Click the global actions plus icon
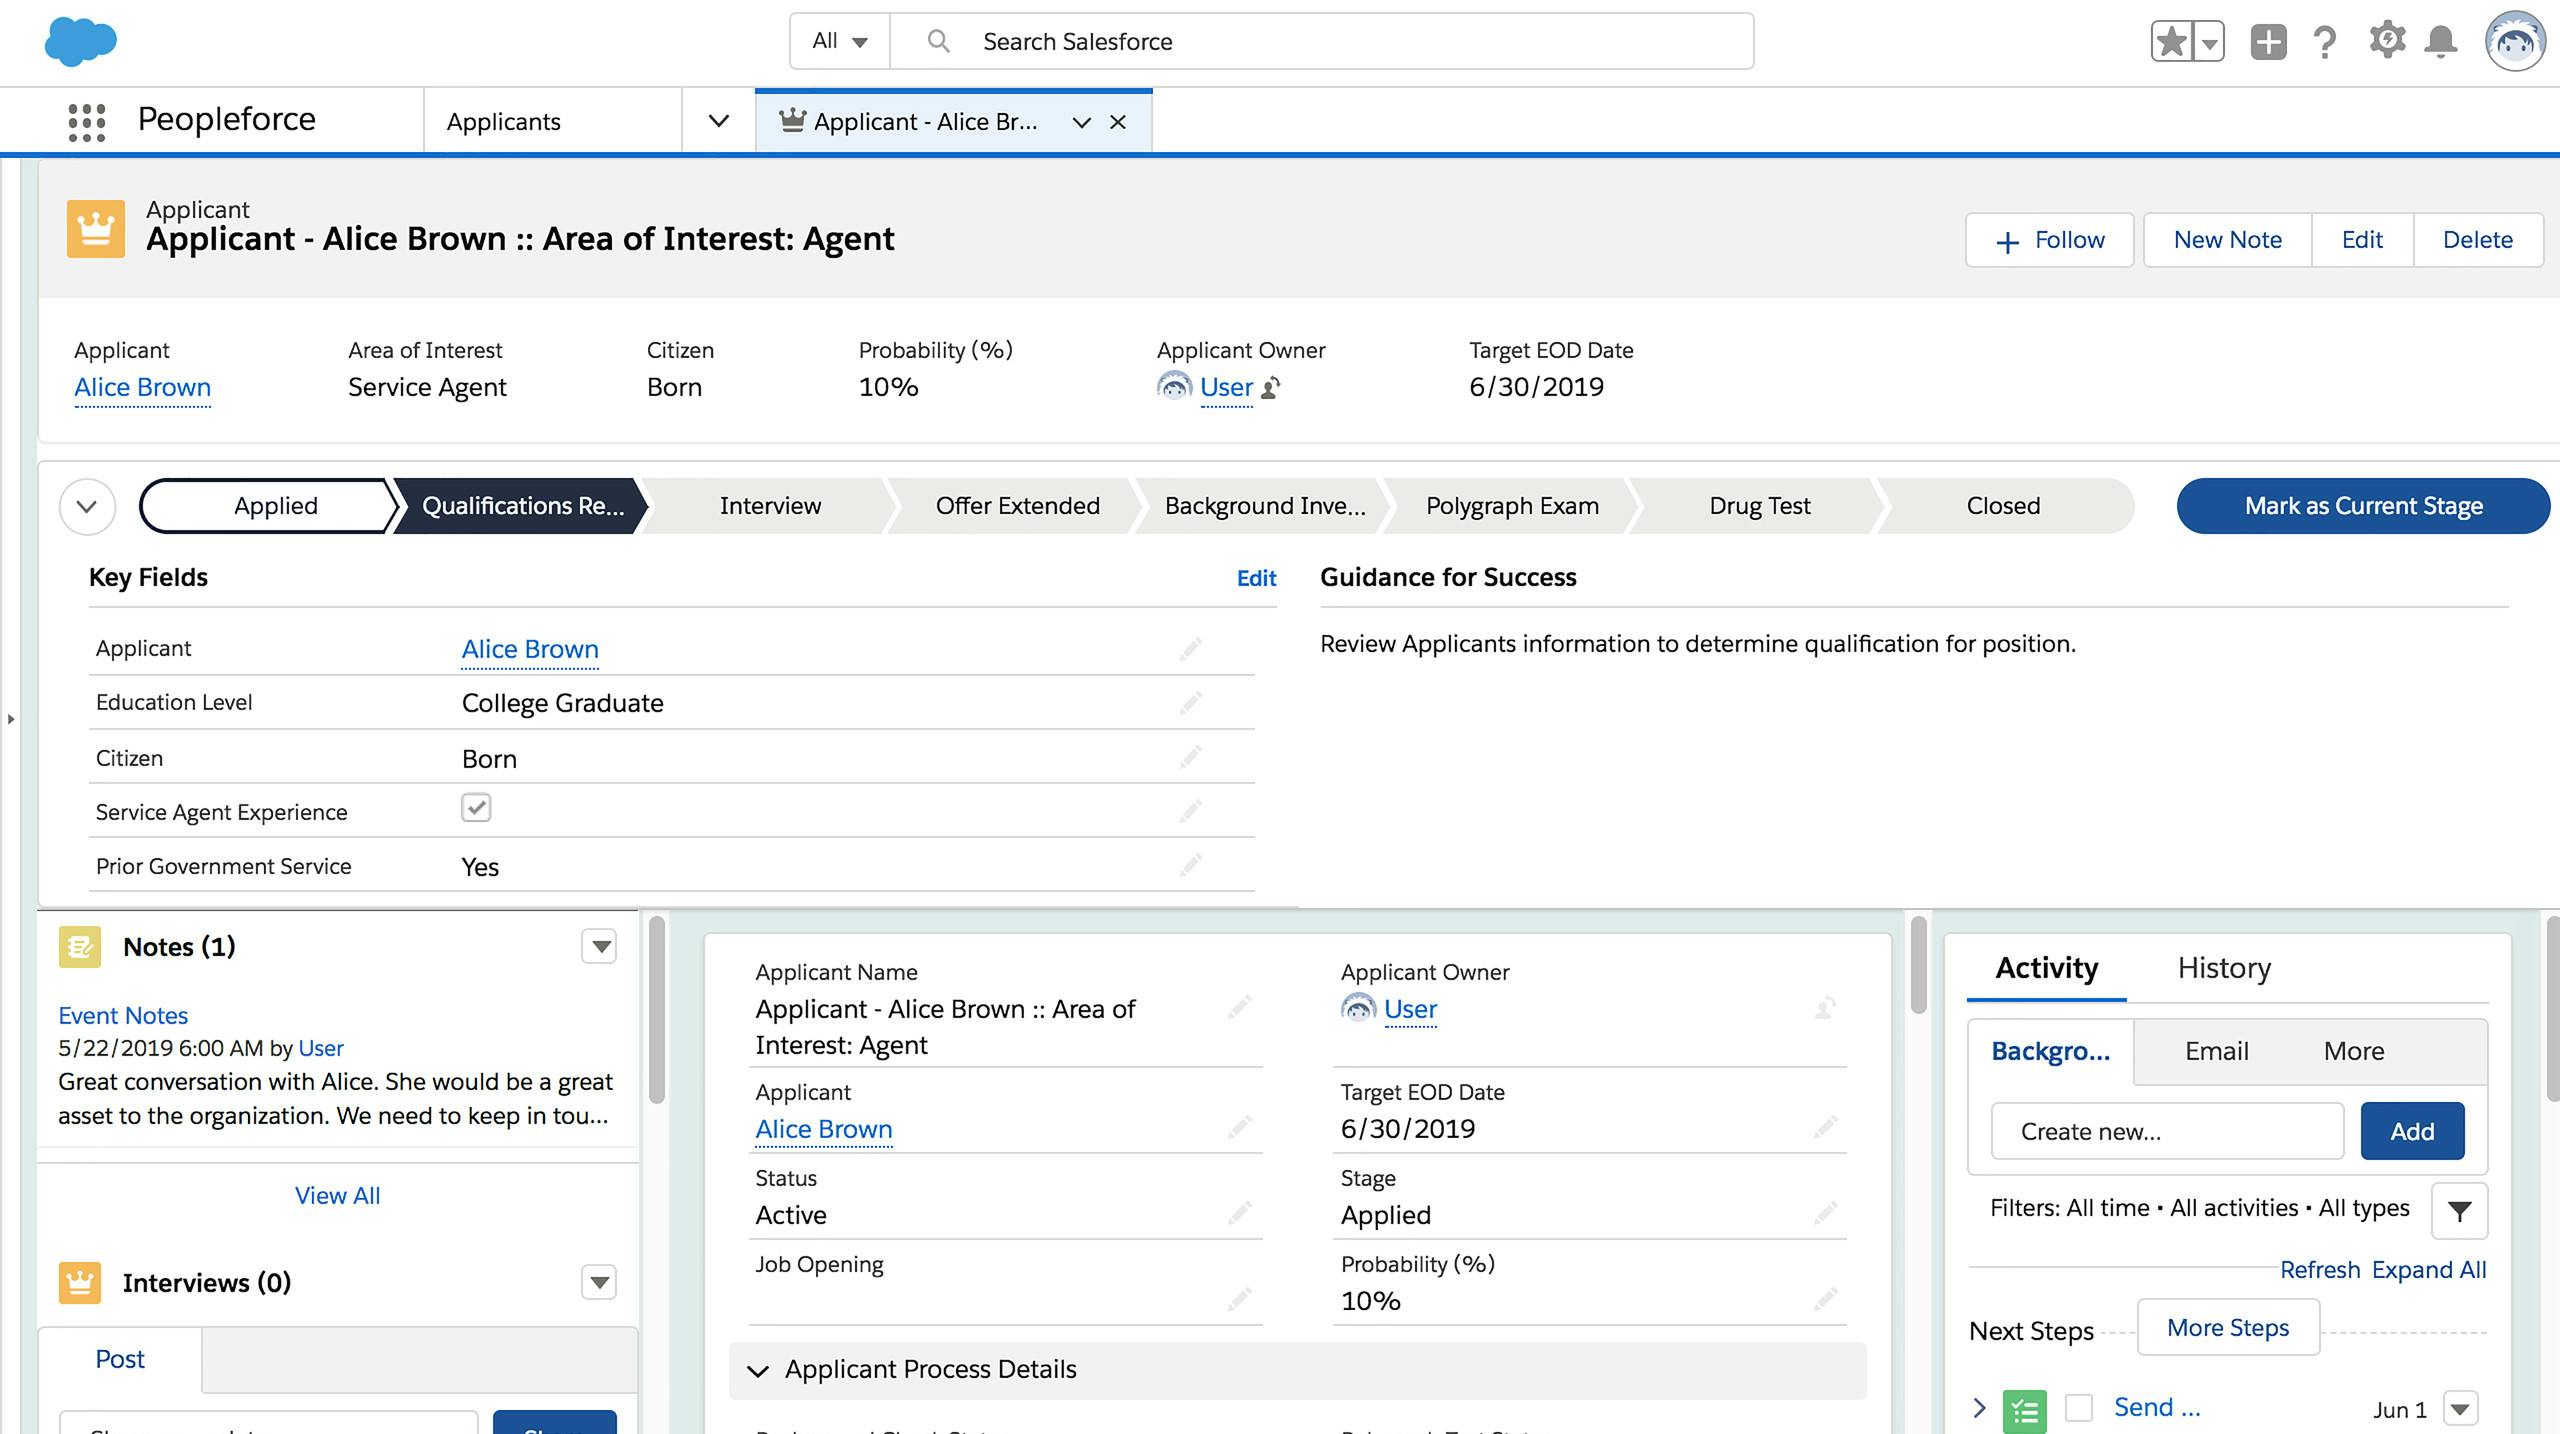This screenshot has height=1434, width=2560. tap(2268, 42)
